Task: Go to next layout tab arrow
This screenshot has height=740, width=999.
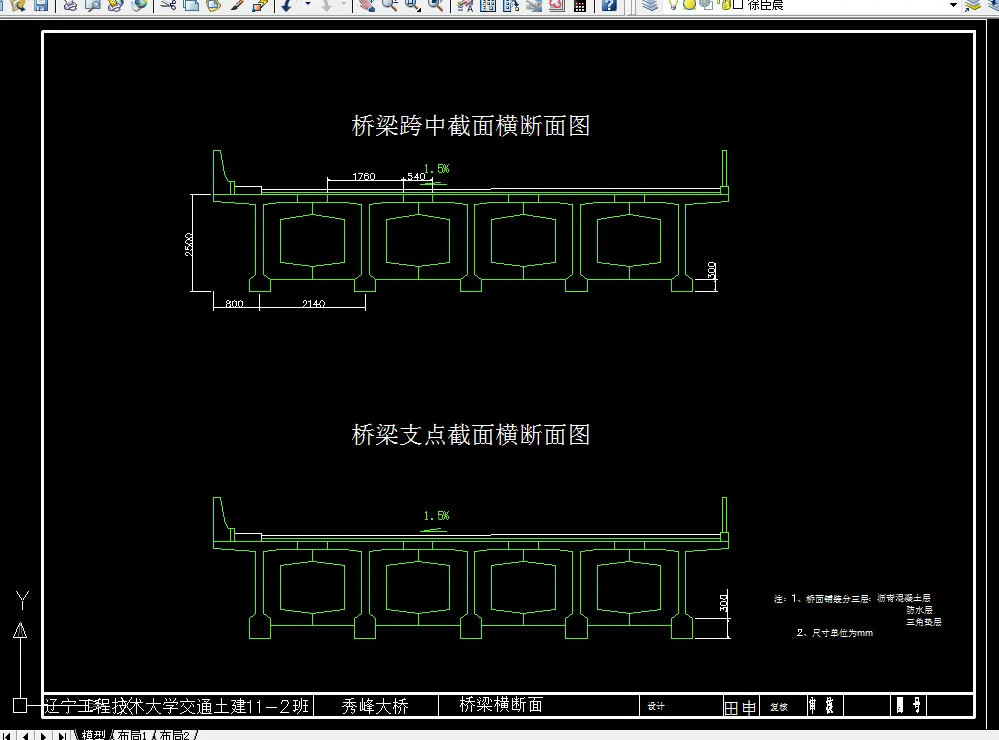Action: [43, 736]
